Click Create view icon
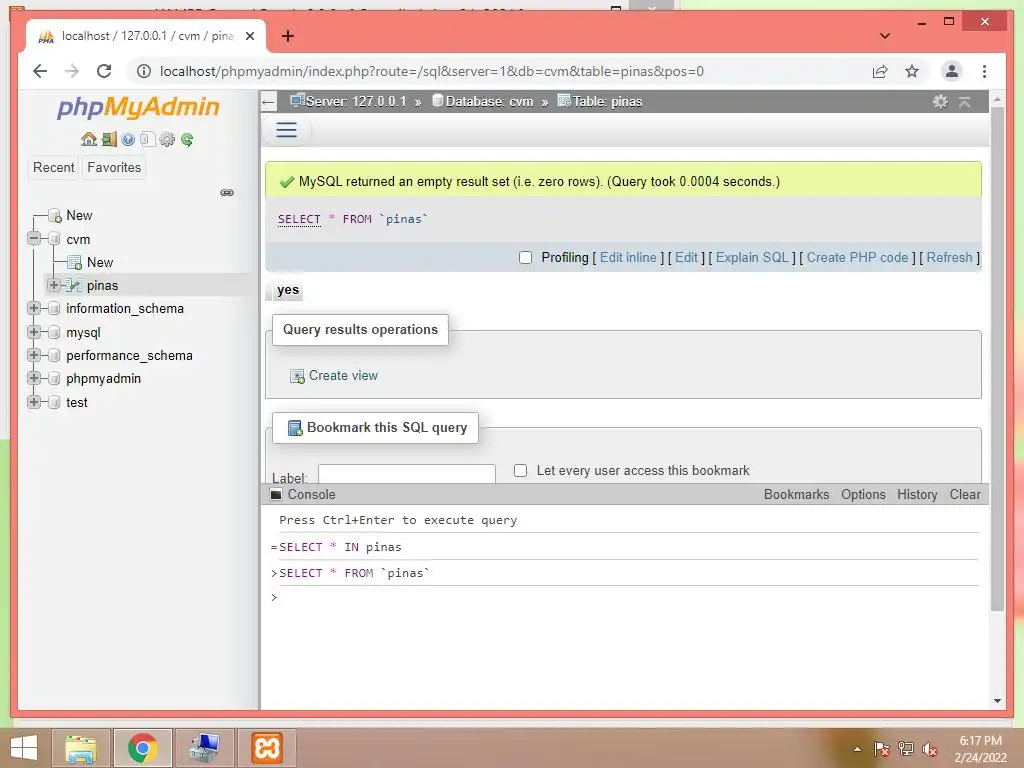Viewport: 1024px width, 768px height. [297, 376]
